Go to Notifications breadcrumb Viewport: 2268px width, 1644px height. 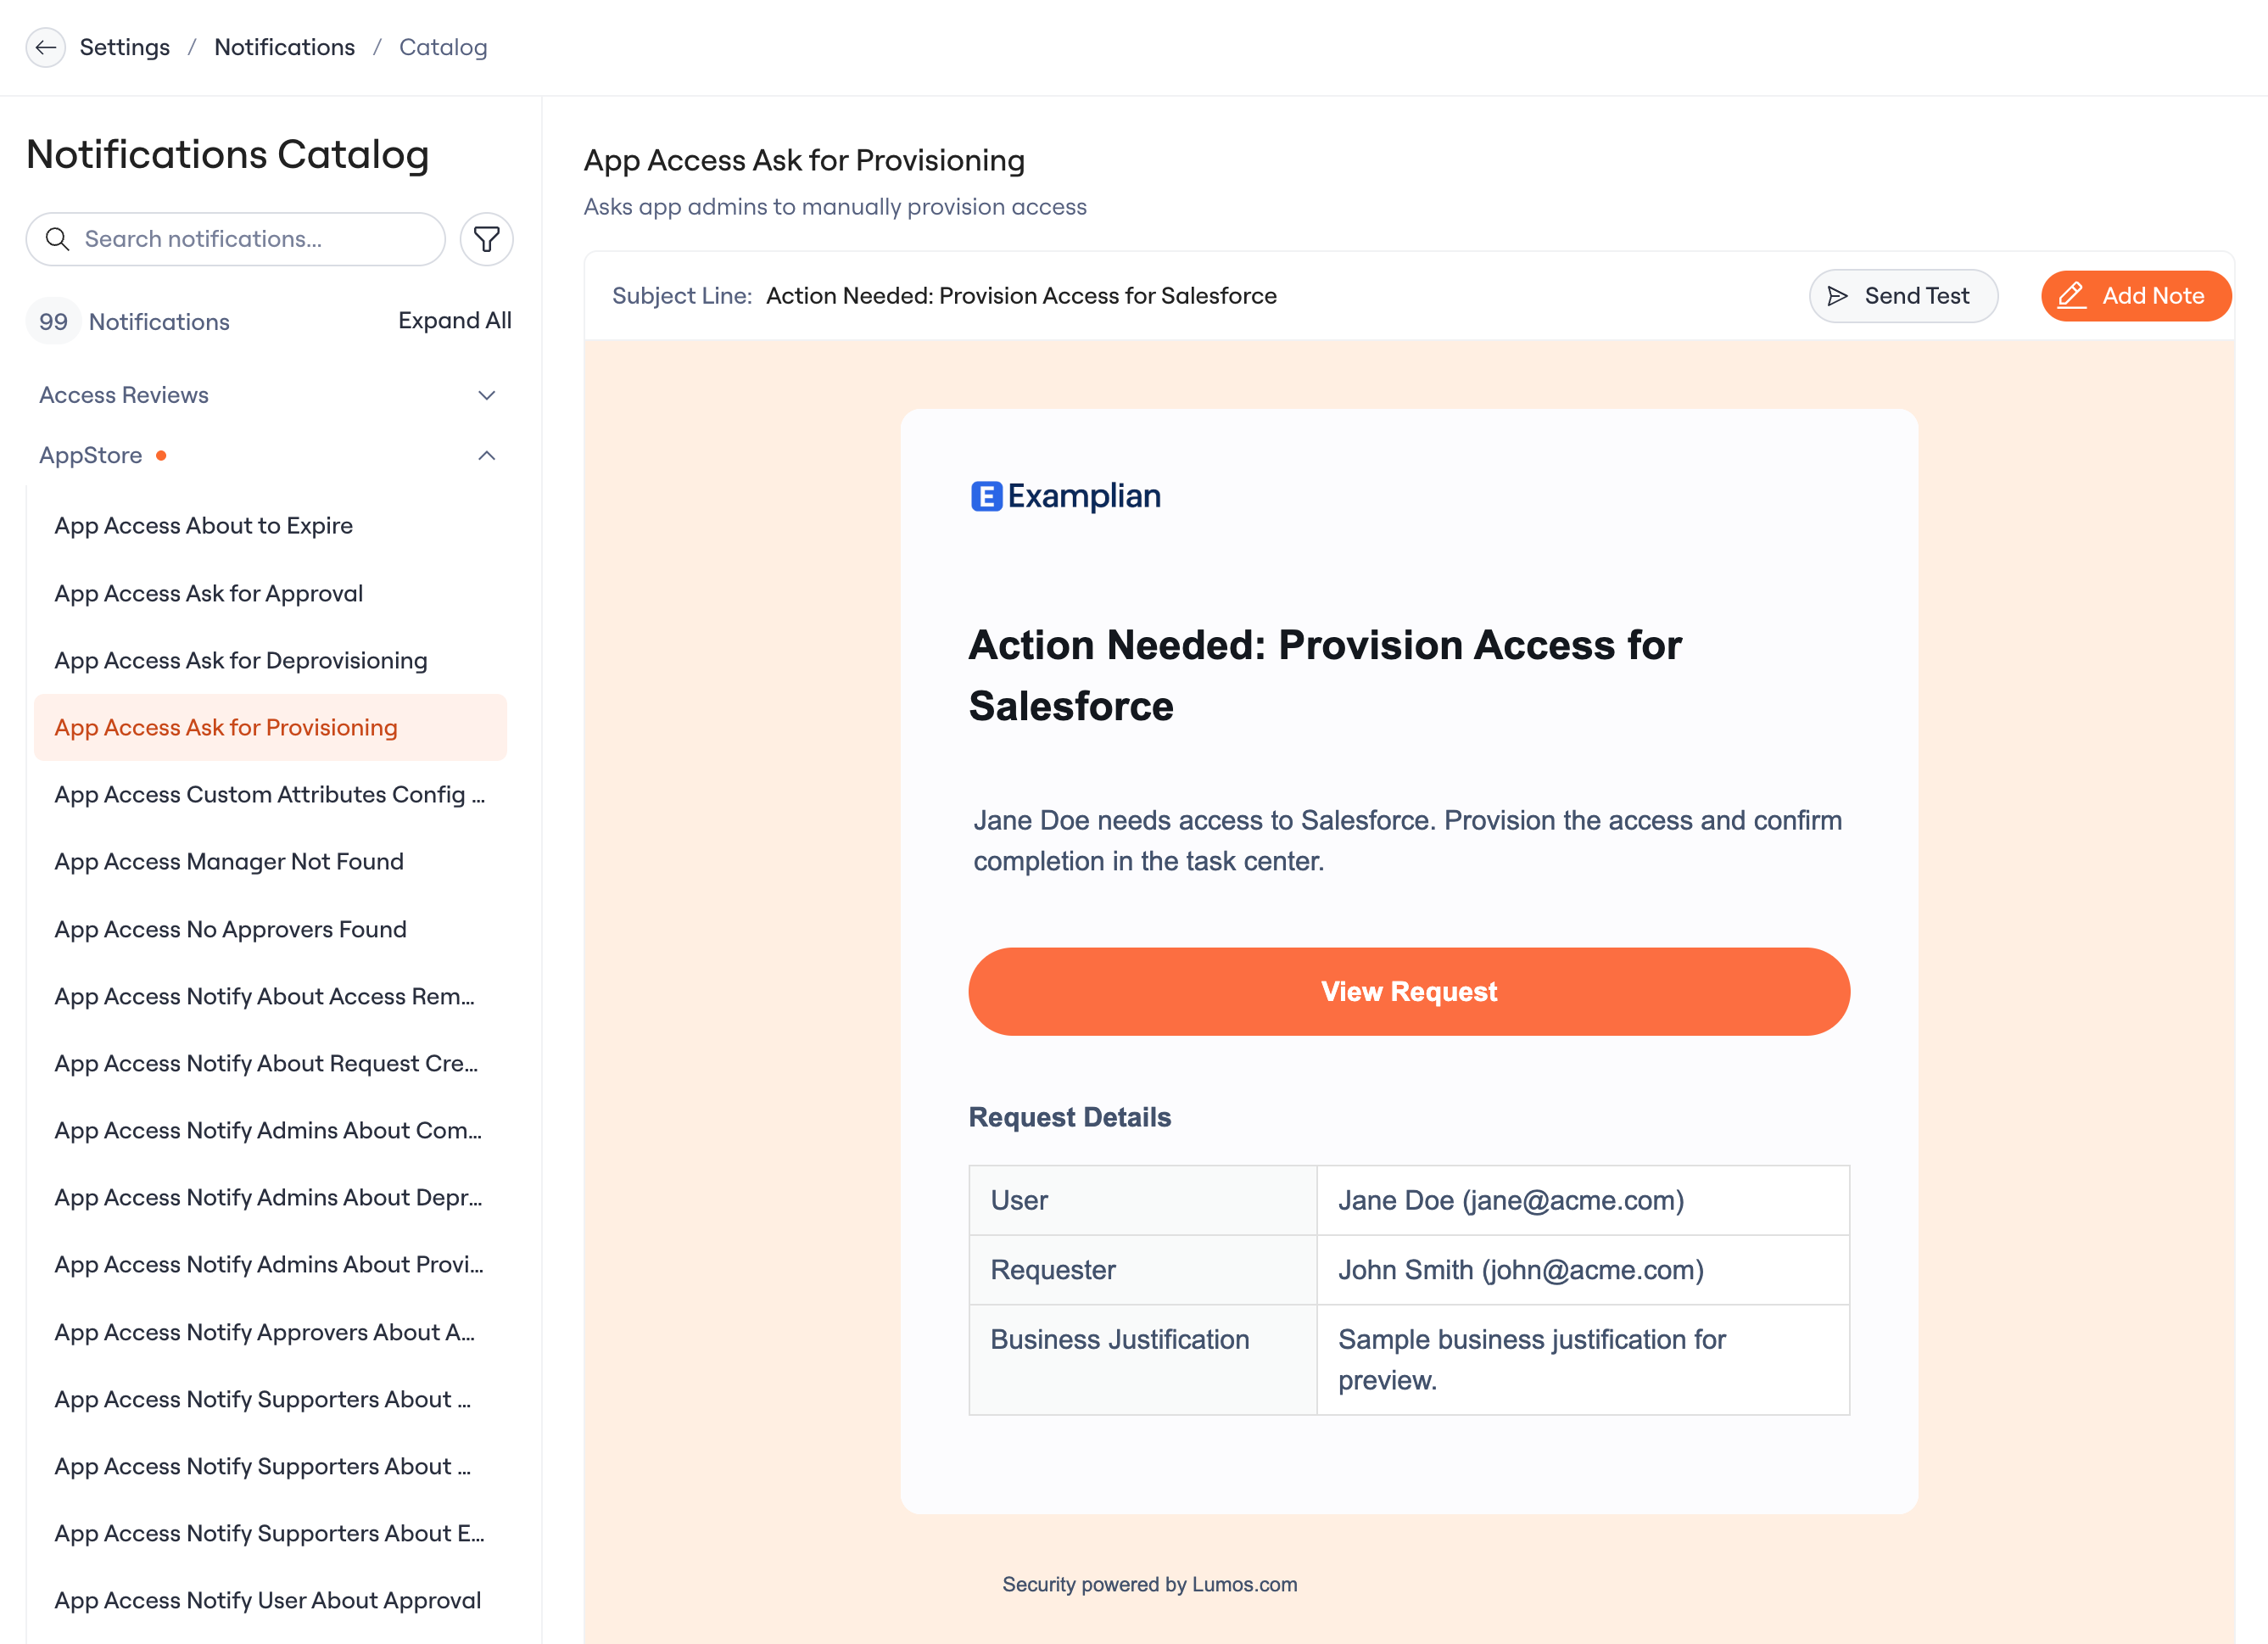[284, 47]
